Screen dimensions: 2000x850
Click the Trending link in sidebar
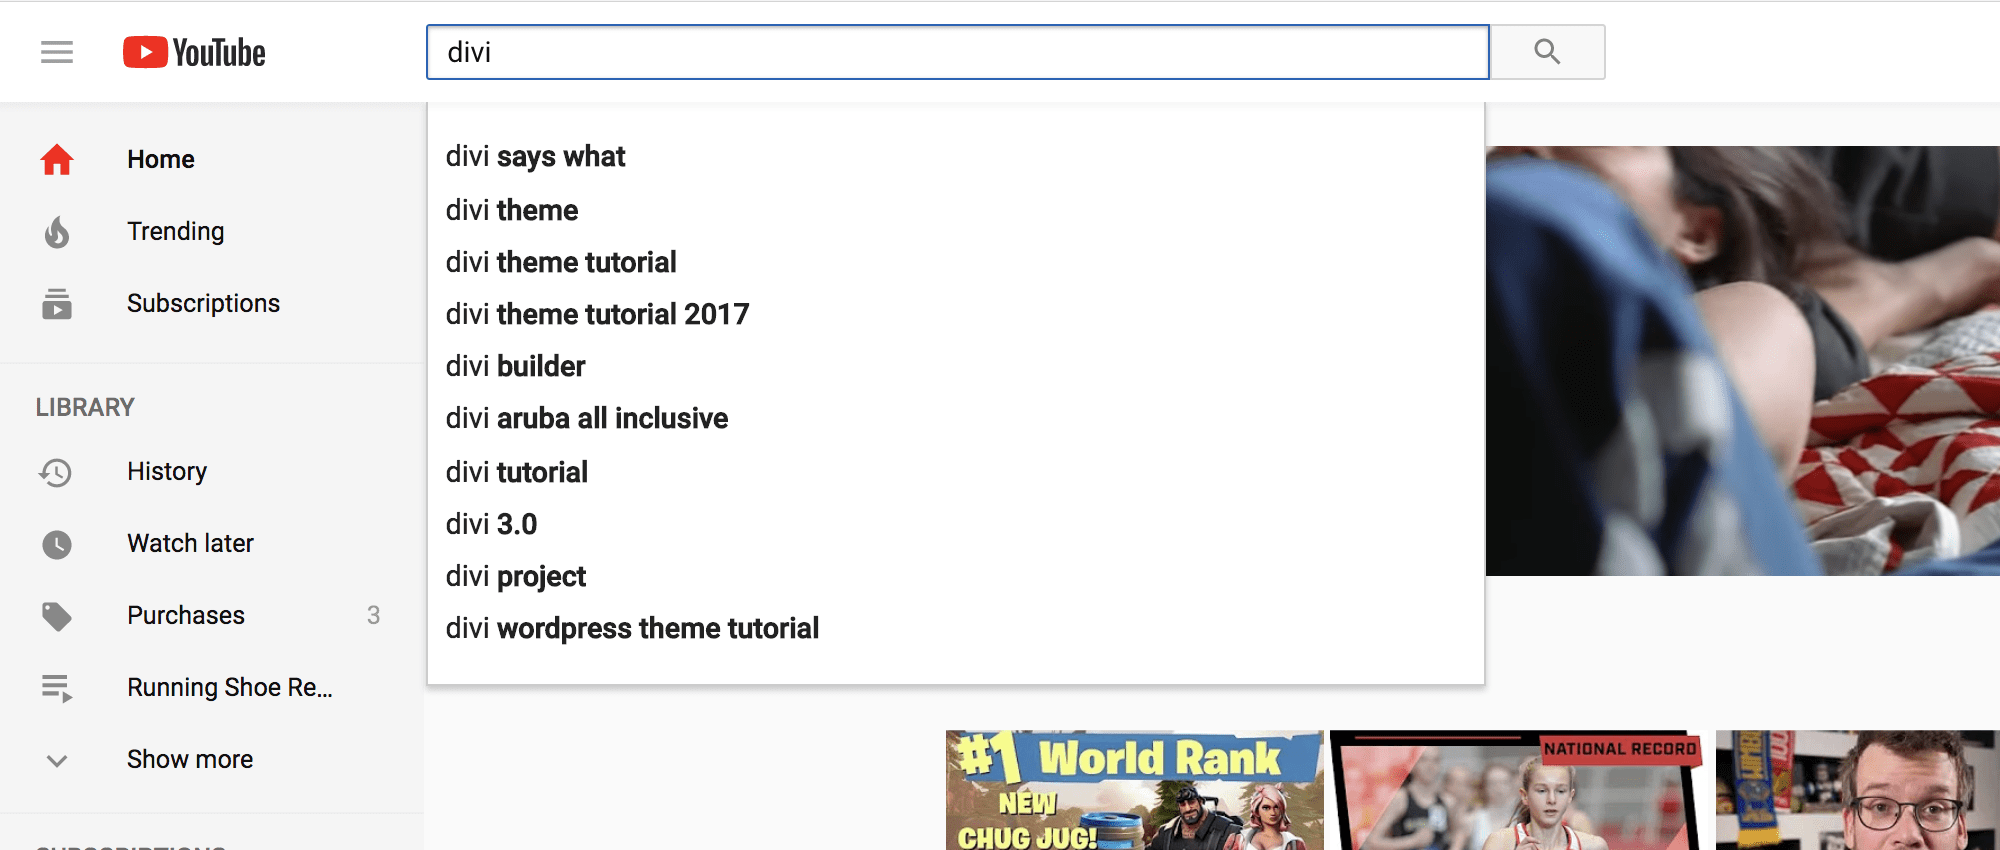point(176,232)
